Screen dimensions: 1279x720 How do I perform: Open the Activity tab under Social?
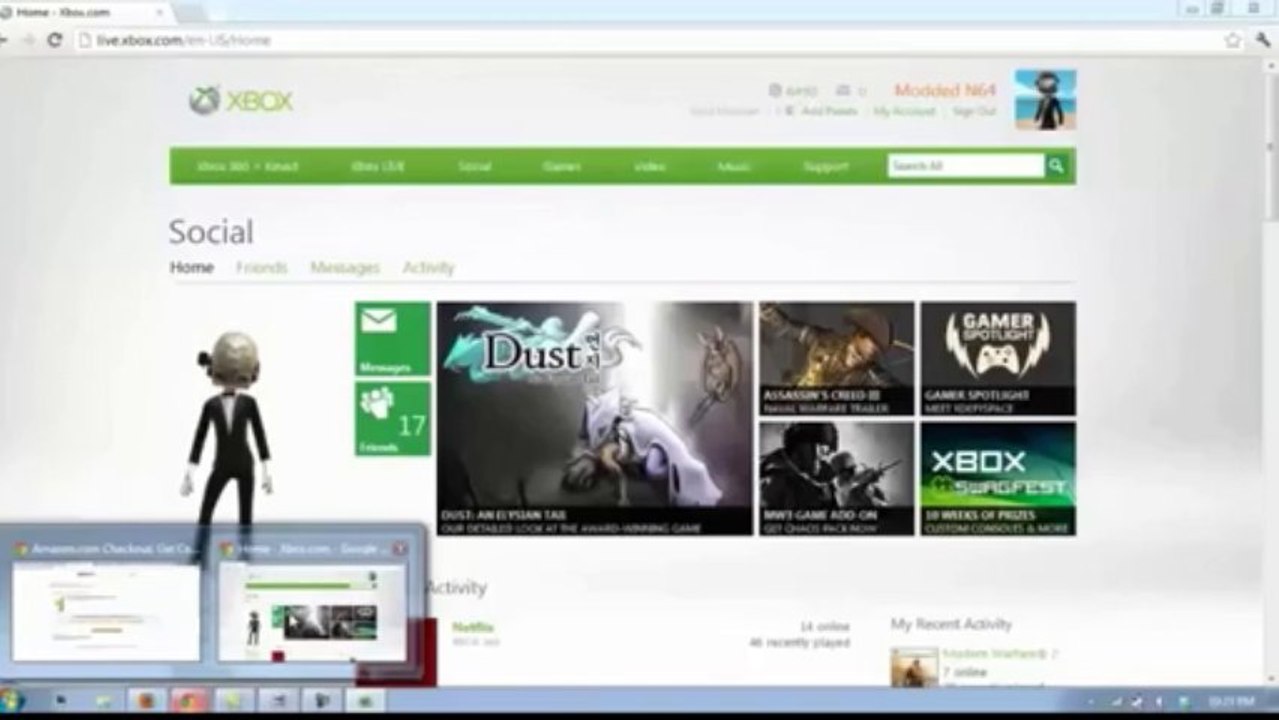click(x=428, y=268)
